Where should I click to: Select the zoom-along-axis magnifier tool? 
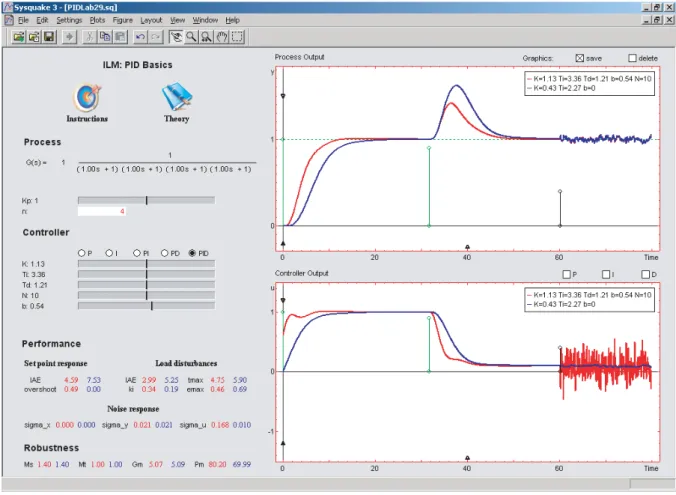click(207, 37)
